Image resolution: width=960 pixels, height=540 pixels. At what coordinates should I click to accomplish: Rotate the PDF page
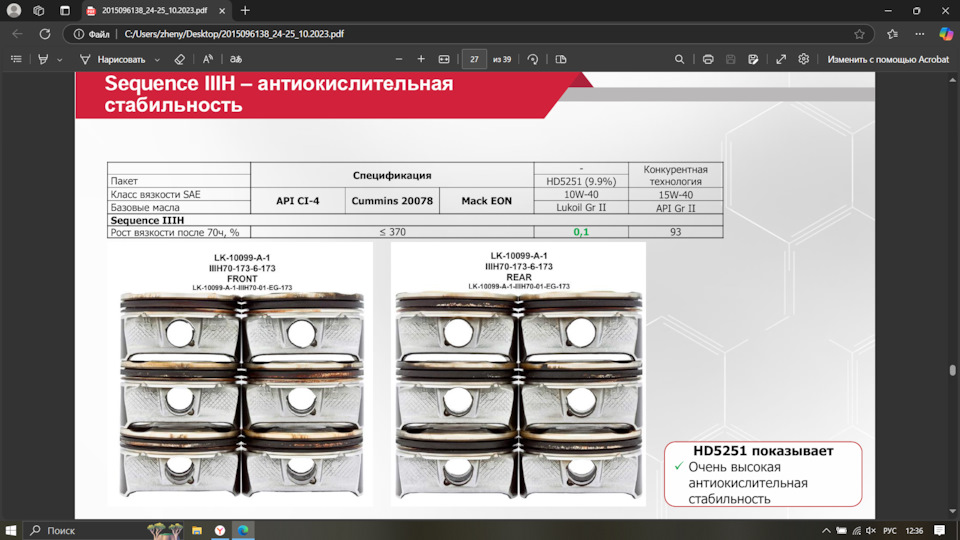(x=533, y=59)
